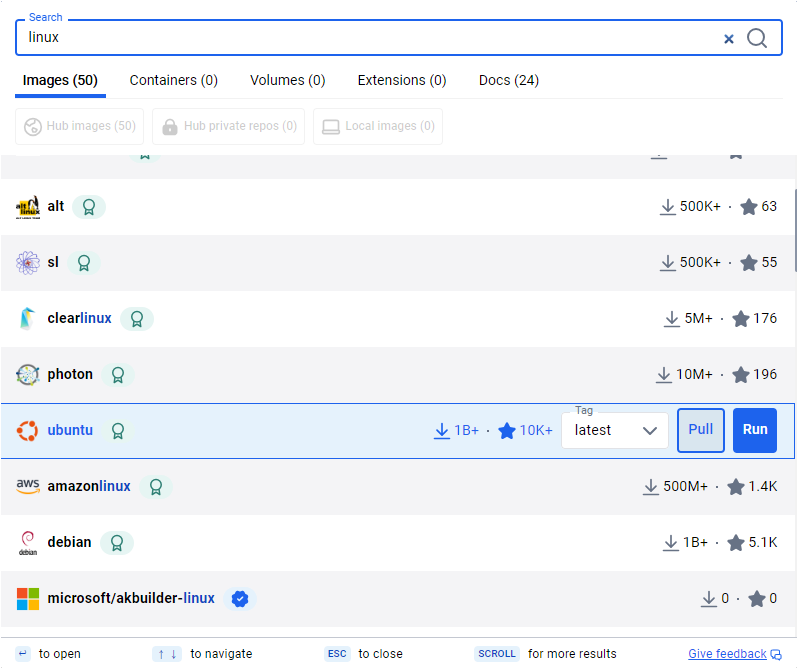Click the 500M+ download count of amazonlinux

point(686,487)
